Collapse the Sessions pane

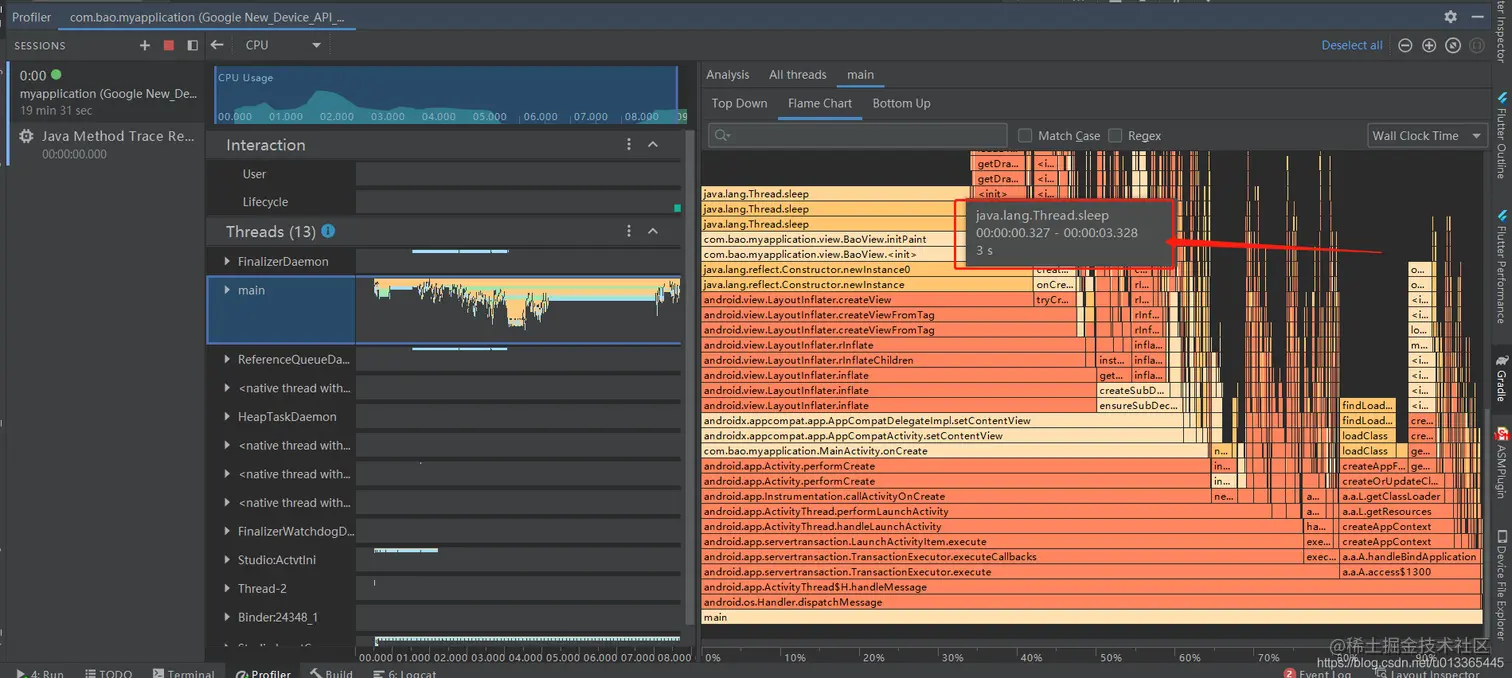[193, 45]
